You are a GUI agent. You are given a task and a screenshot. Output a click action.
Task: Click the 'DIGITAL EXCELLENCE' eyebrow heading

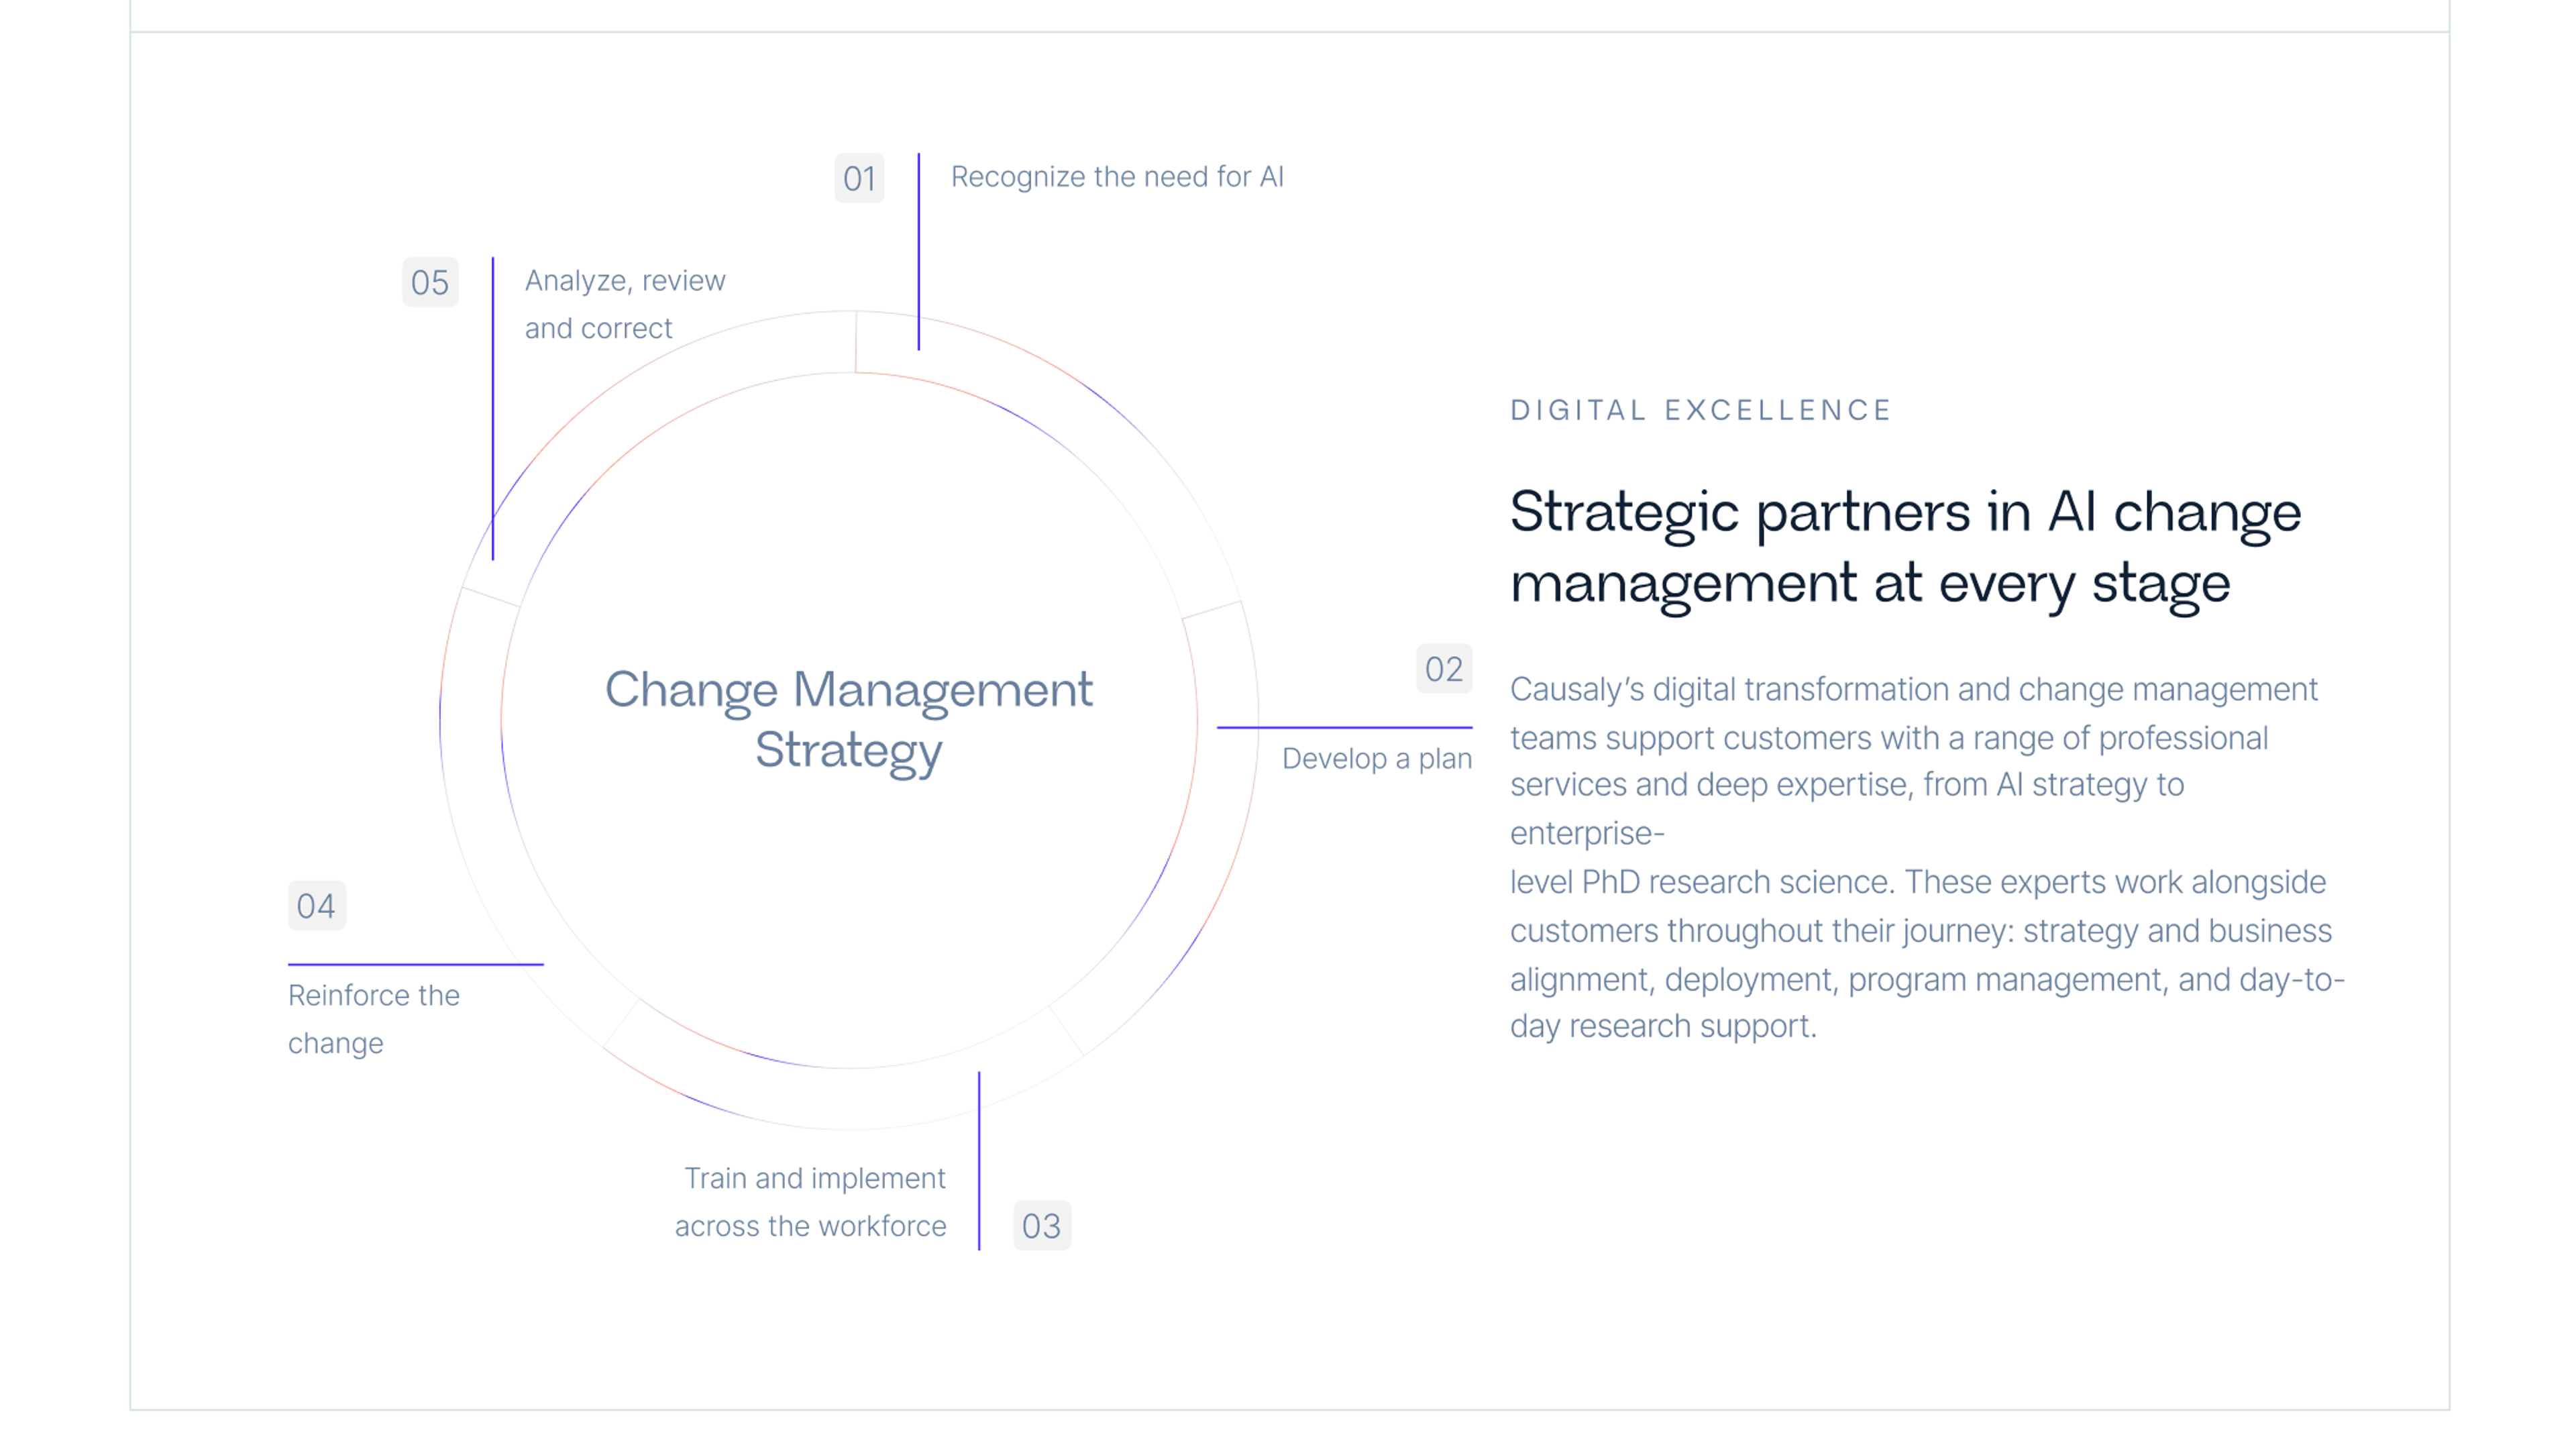coord(1700,410)
